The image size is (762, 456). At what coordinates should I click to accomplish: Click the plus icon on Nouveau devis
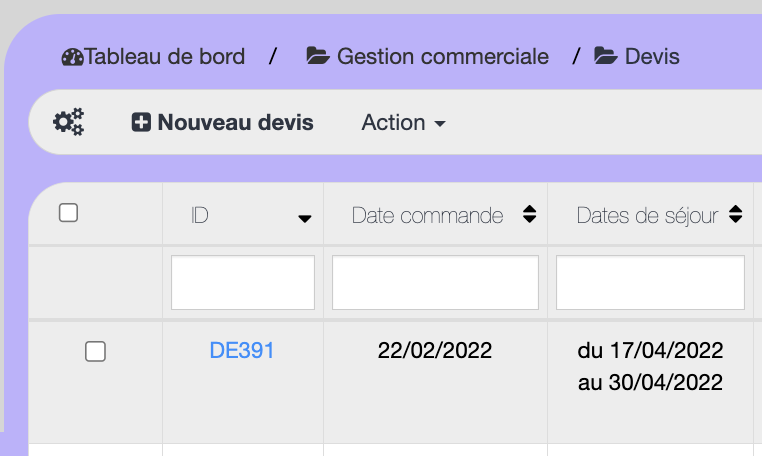[x=142, y=123]
